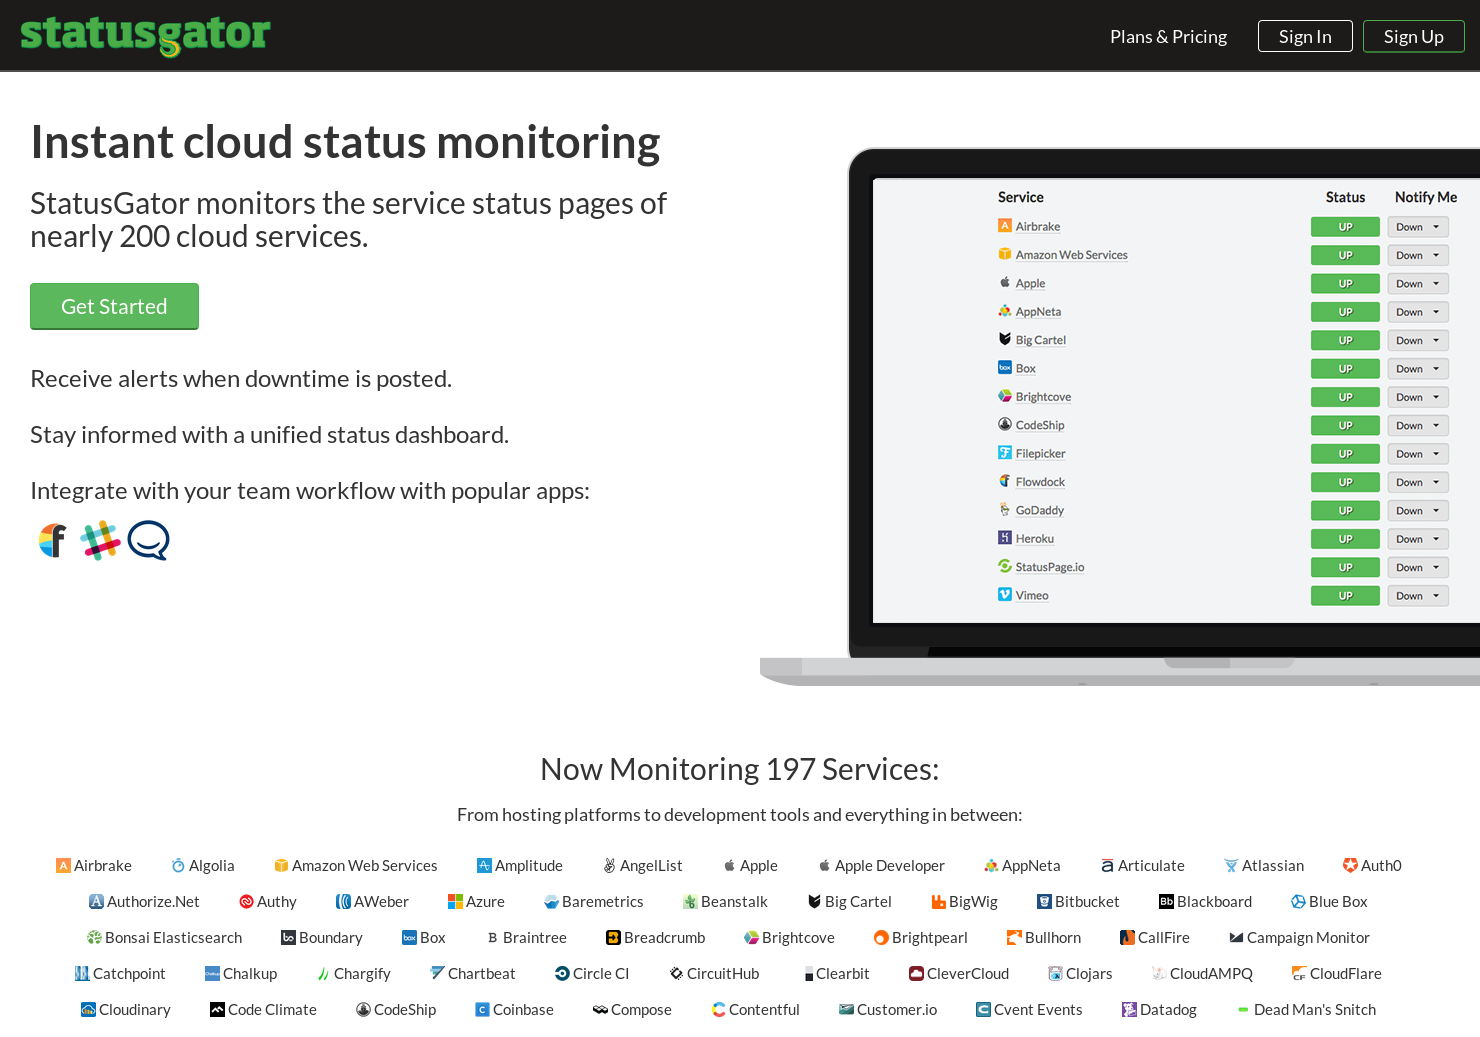Screen dimensions: 1480x1037
Task: Toggle the UP status for CodeShip
Action: point(1344,425)
